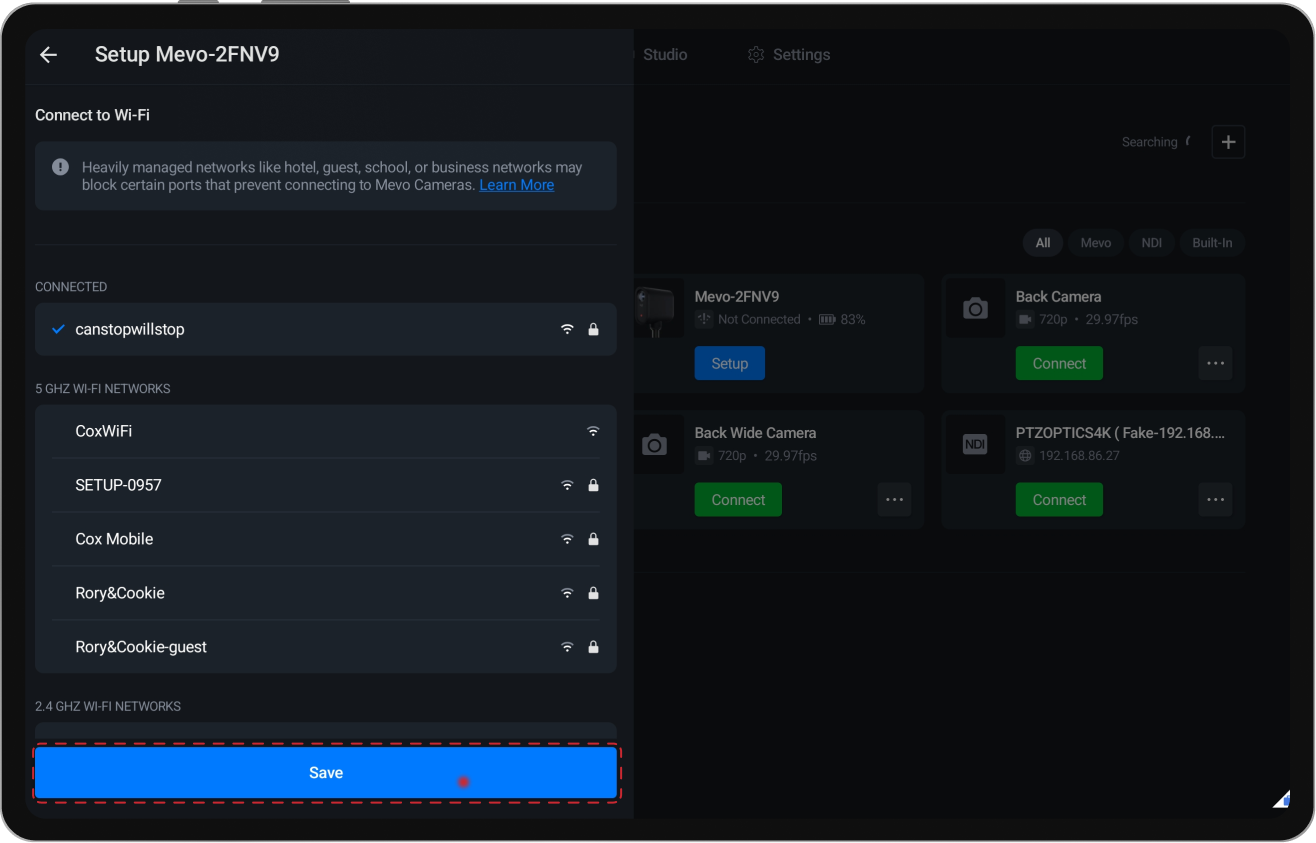The height and width of the screenshot is (843, 1316).
Task: Click the video icon beside Back Wide Camera 720p
Action: tap(704, 456)
